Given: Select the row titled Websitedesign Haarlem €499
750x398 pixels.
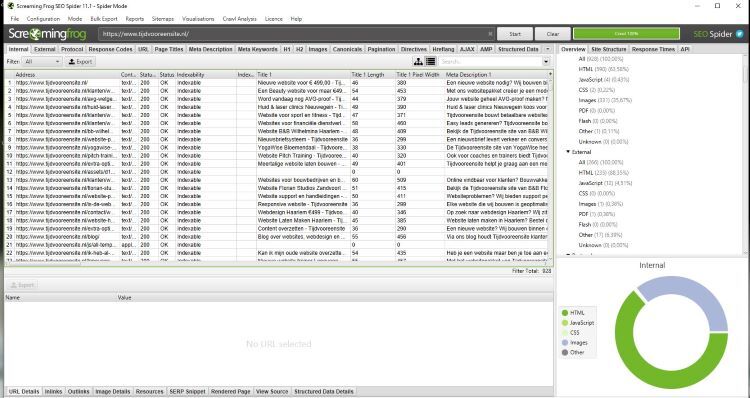Looking at the screenshot, I should tap(277, 212).
